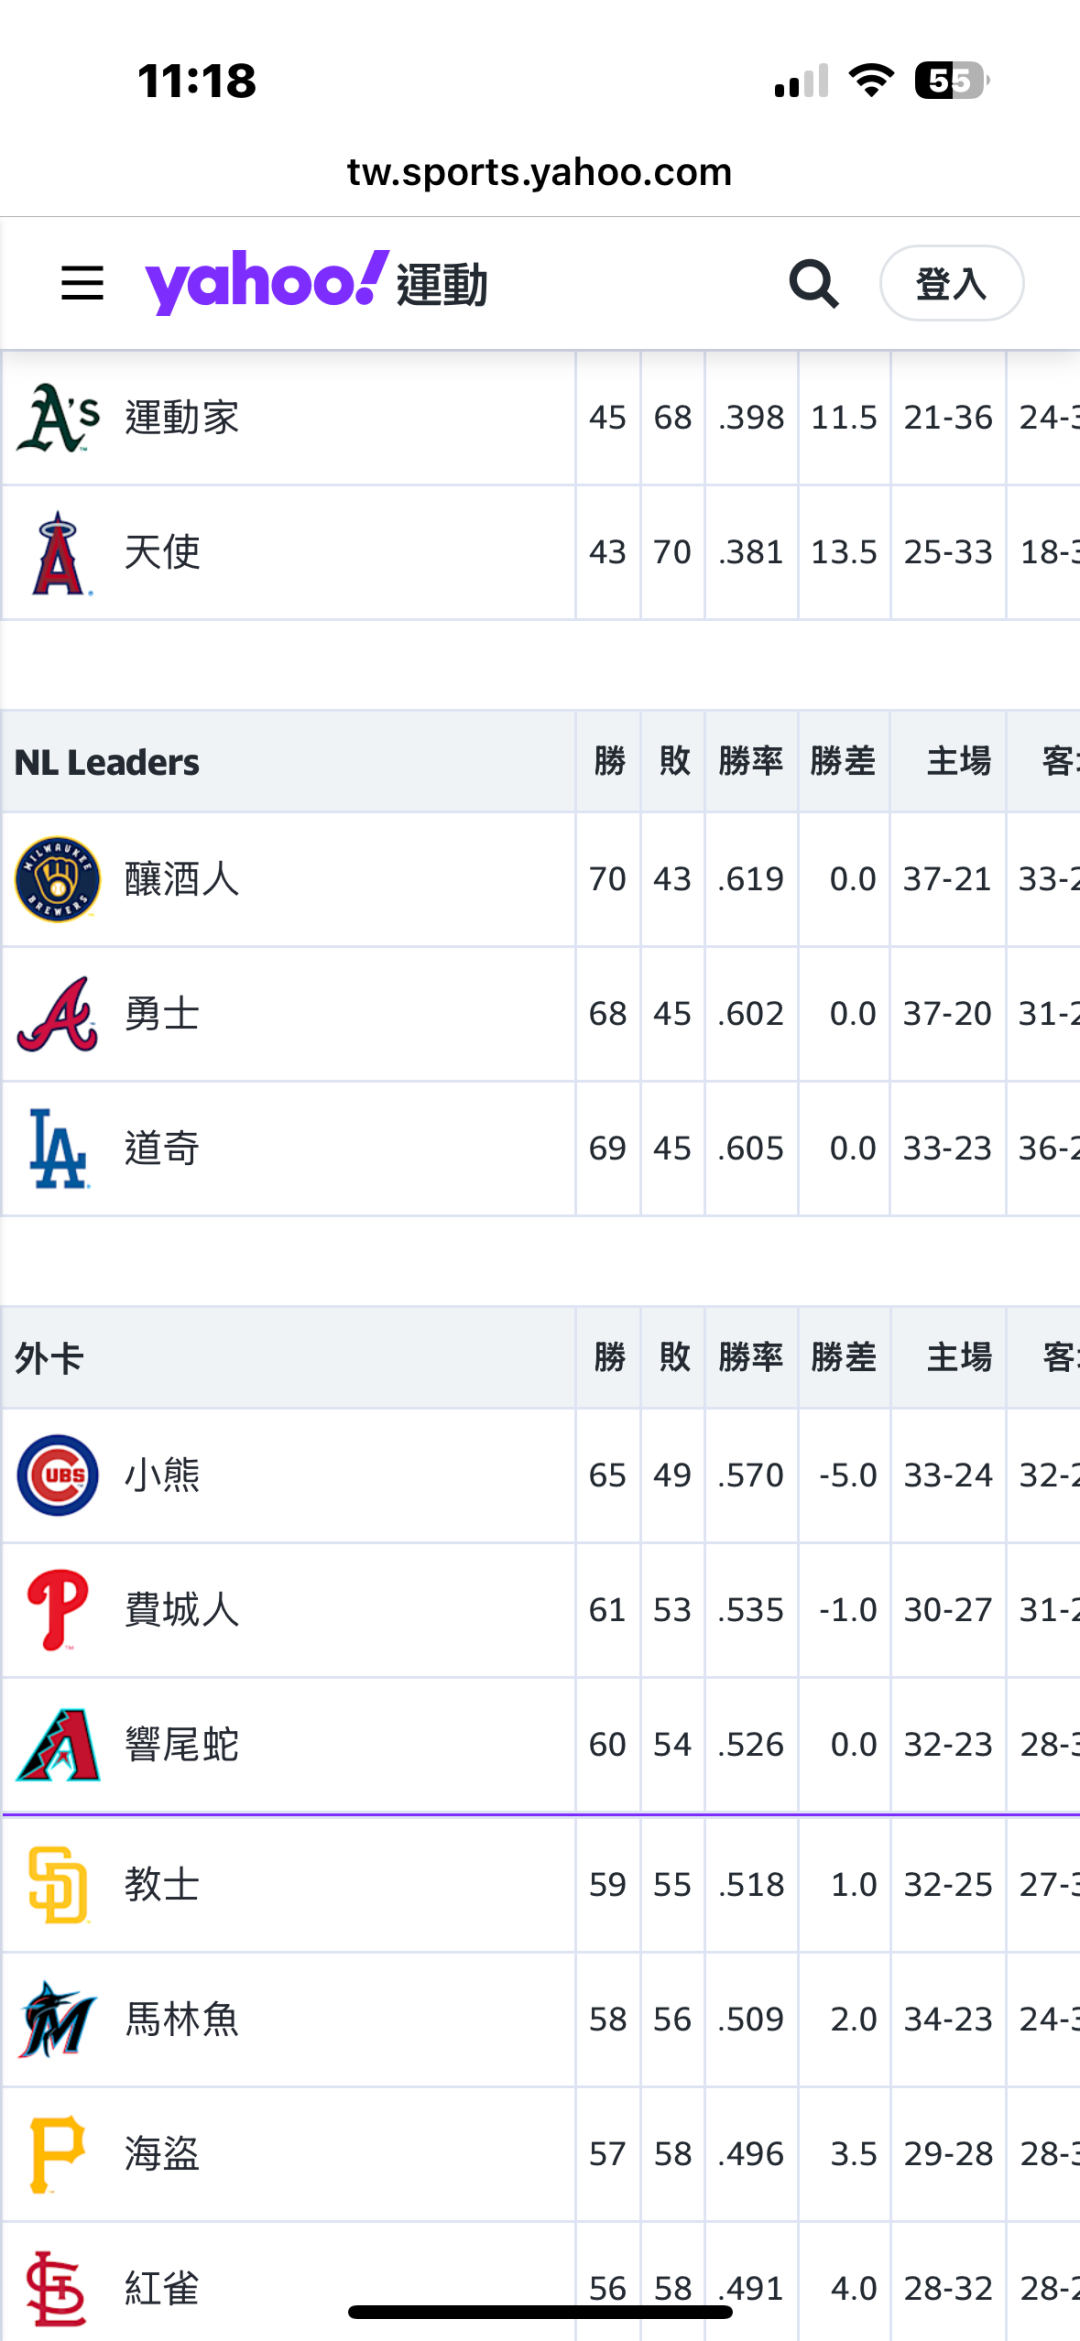Tap the Dodgers 道奇 logo

pyautogui.click(x=58, y=1149)
